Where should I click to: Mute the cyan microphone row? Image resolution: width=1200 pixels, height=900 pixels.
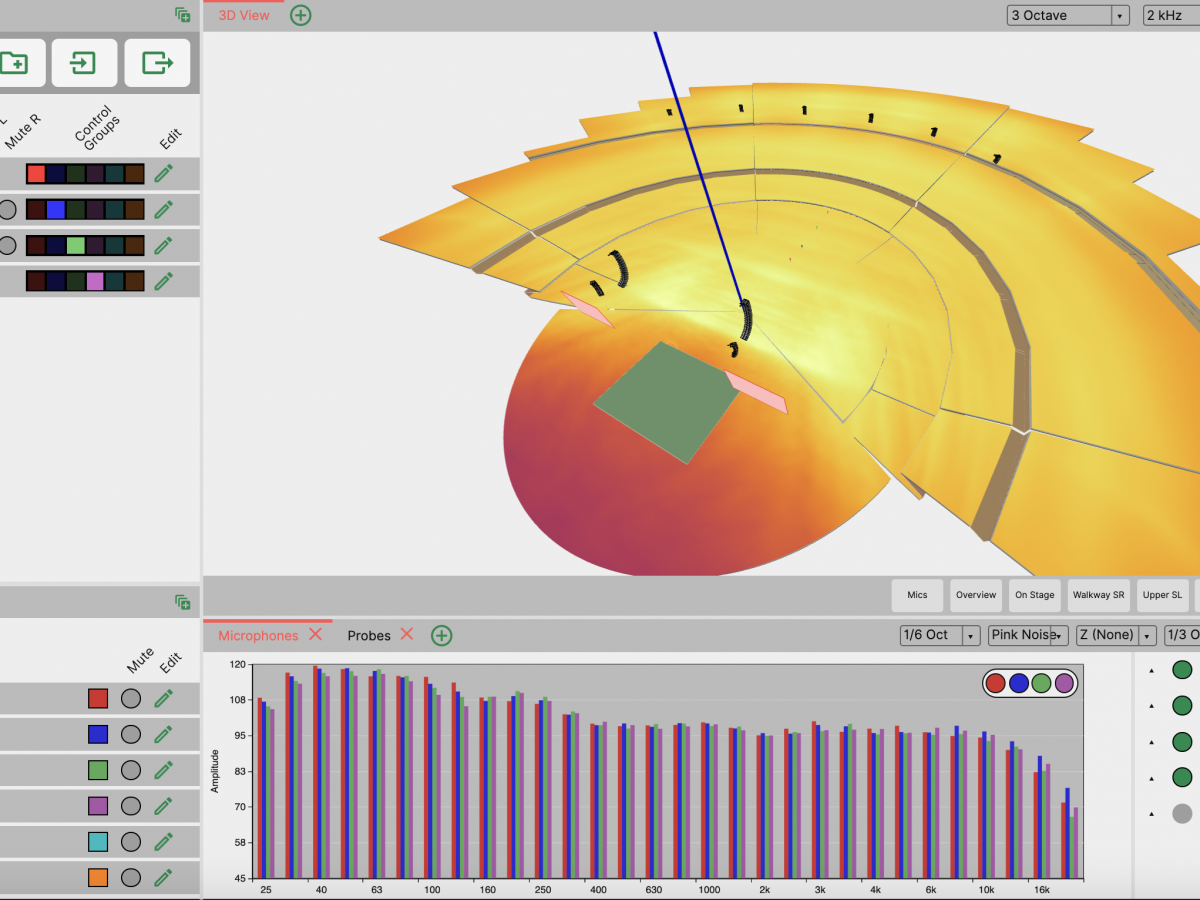point(130,842)
